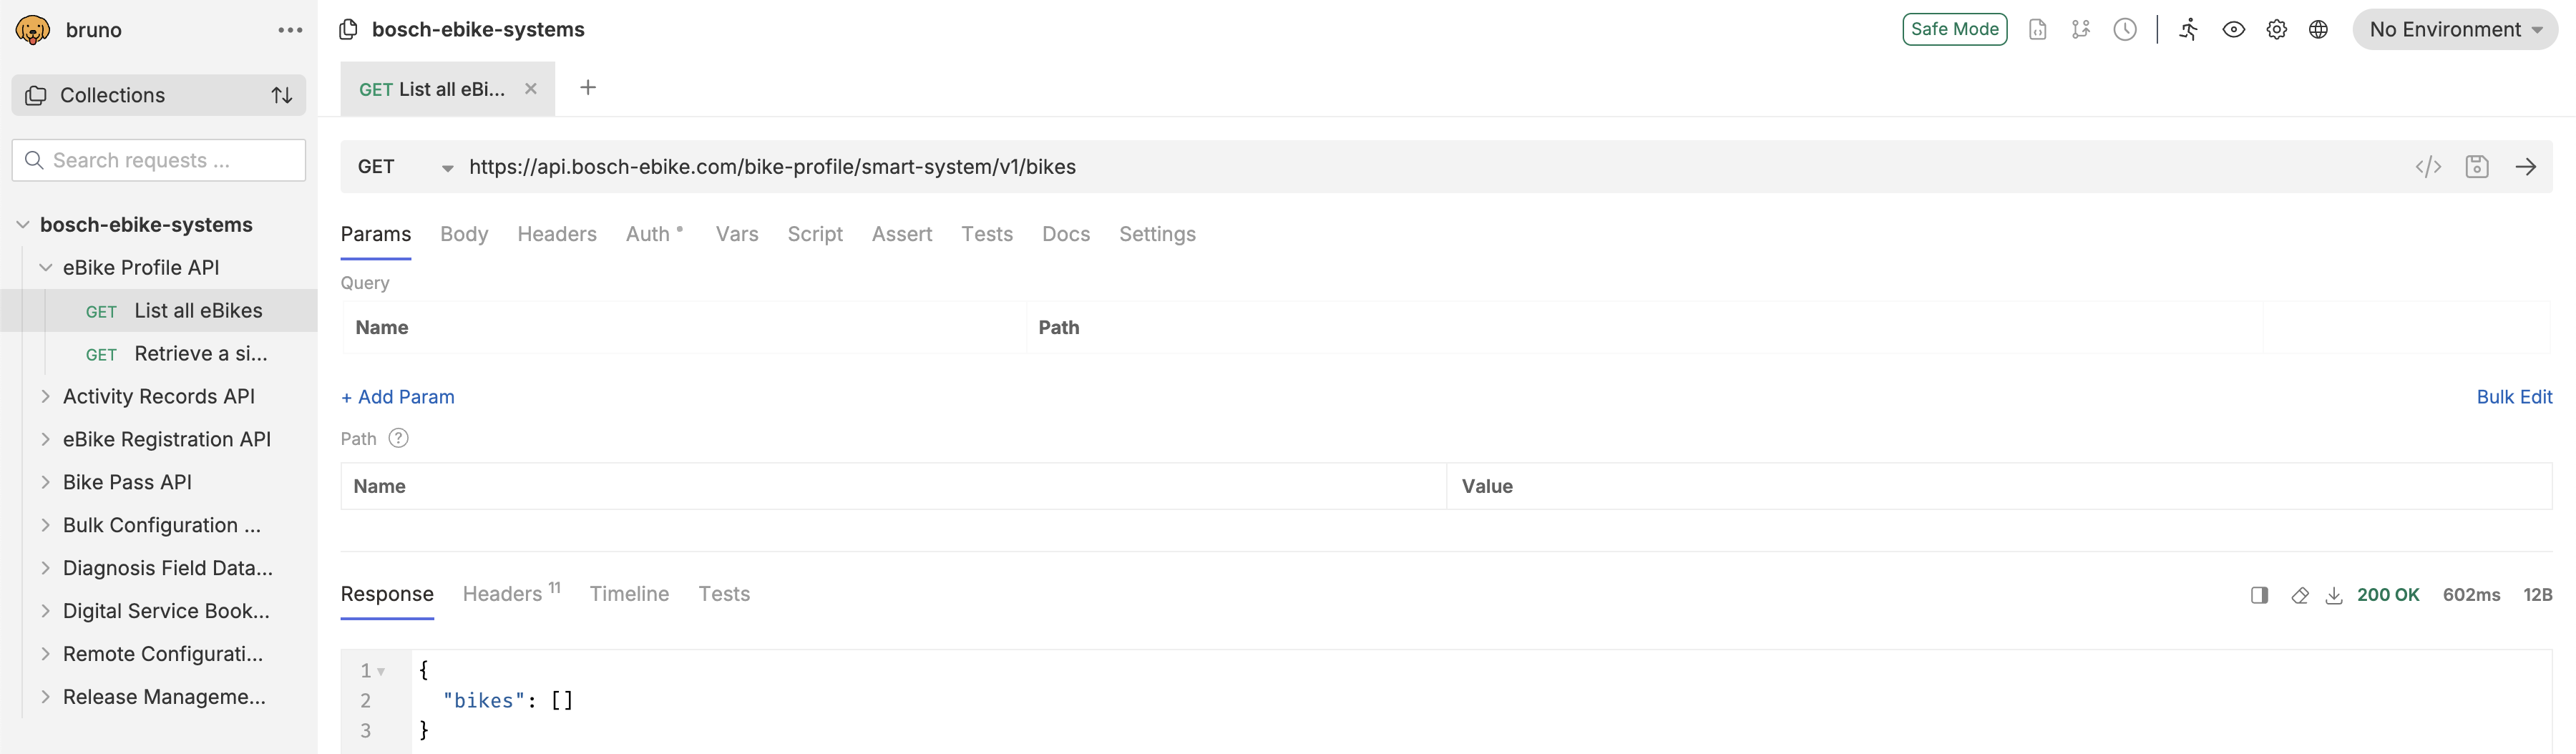Collapse the eBike Profile API folder
The image size is (2576, 754).
[x=46, y=267]
